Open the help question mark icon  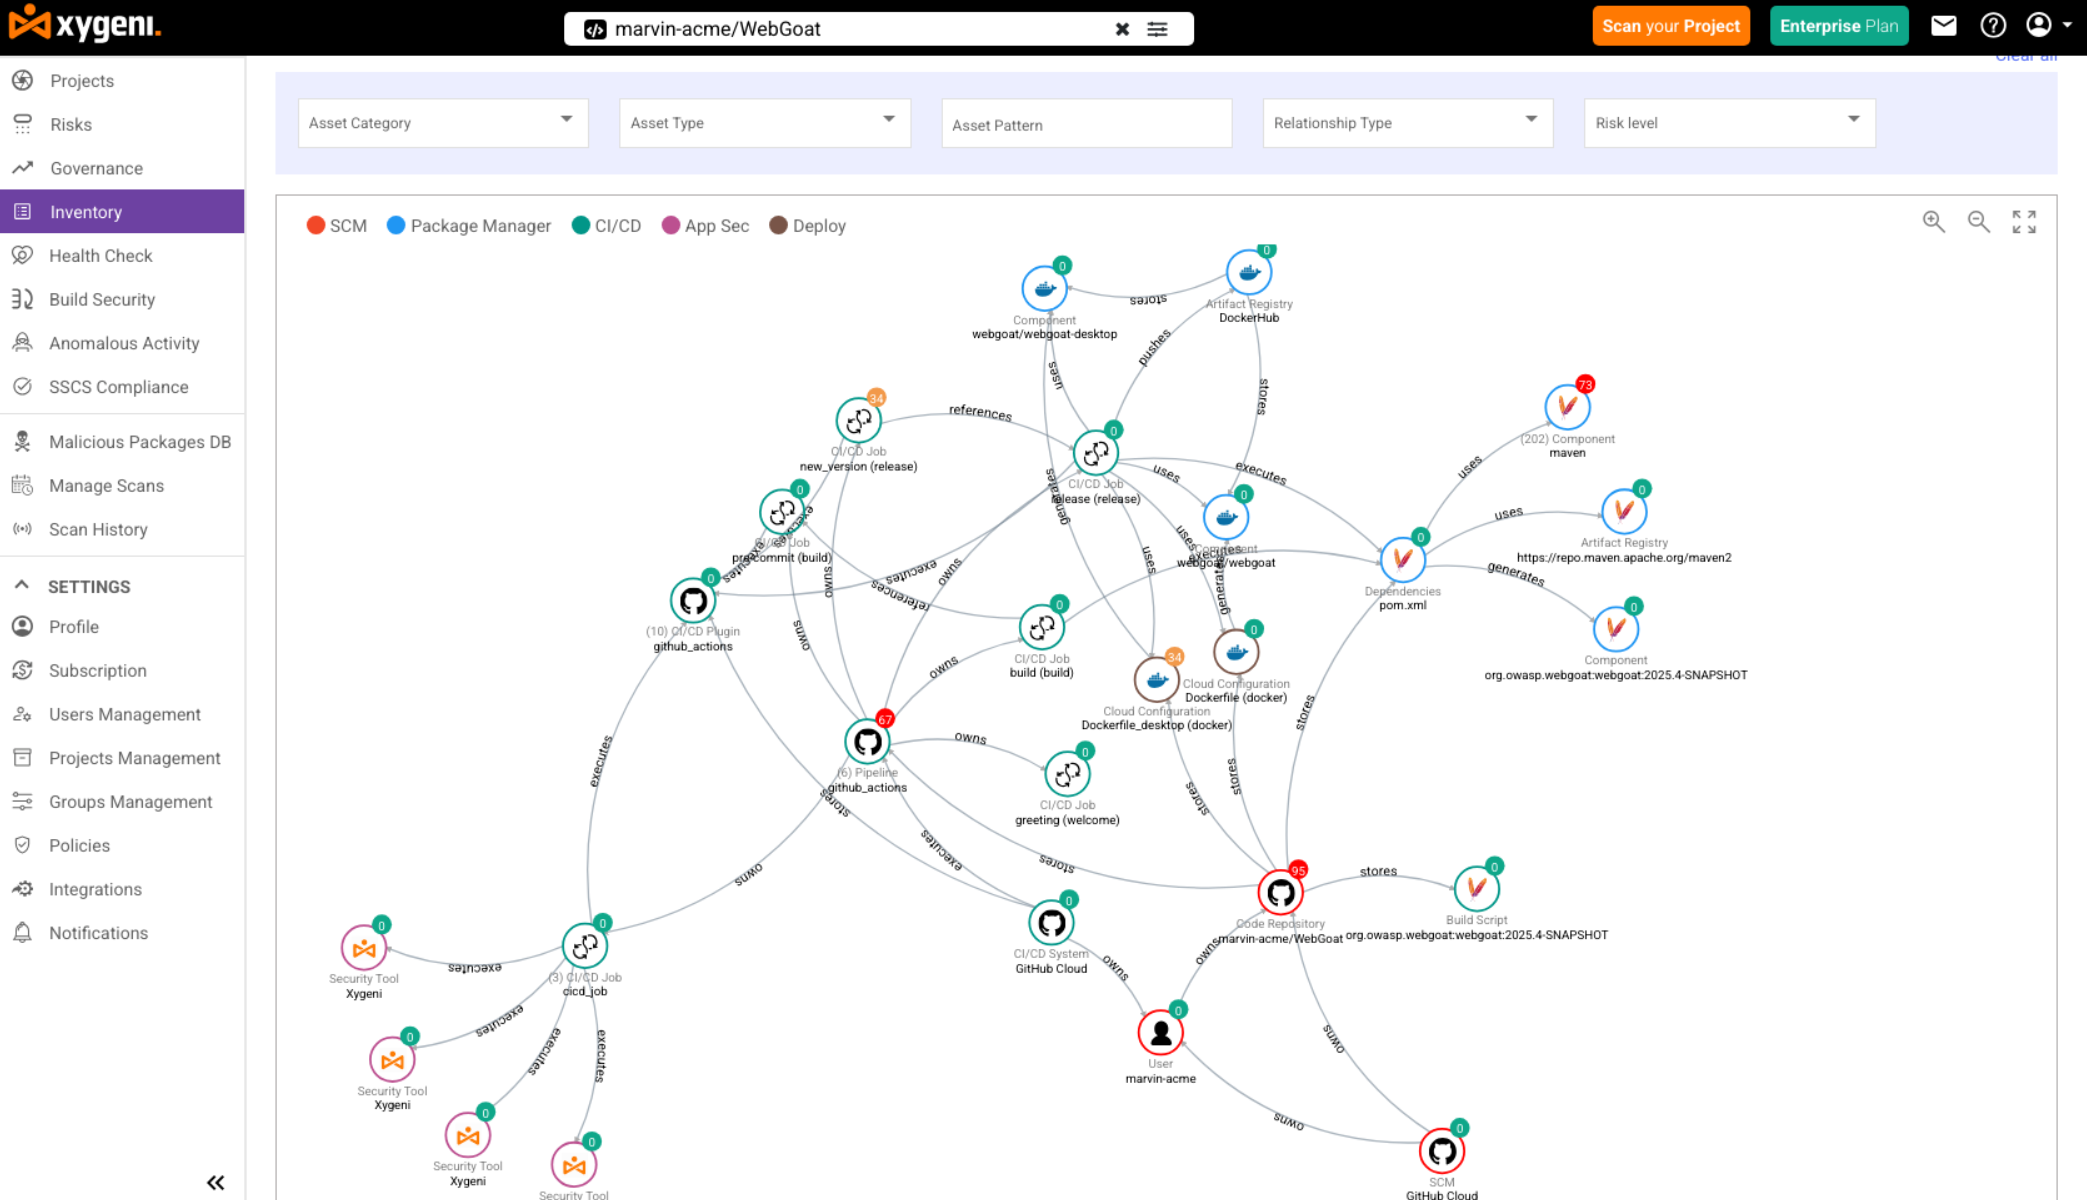1993,26
